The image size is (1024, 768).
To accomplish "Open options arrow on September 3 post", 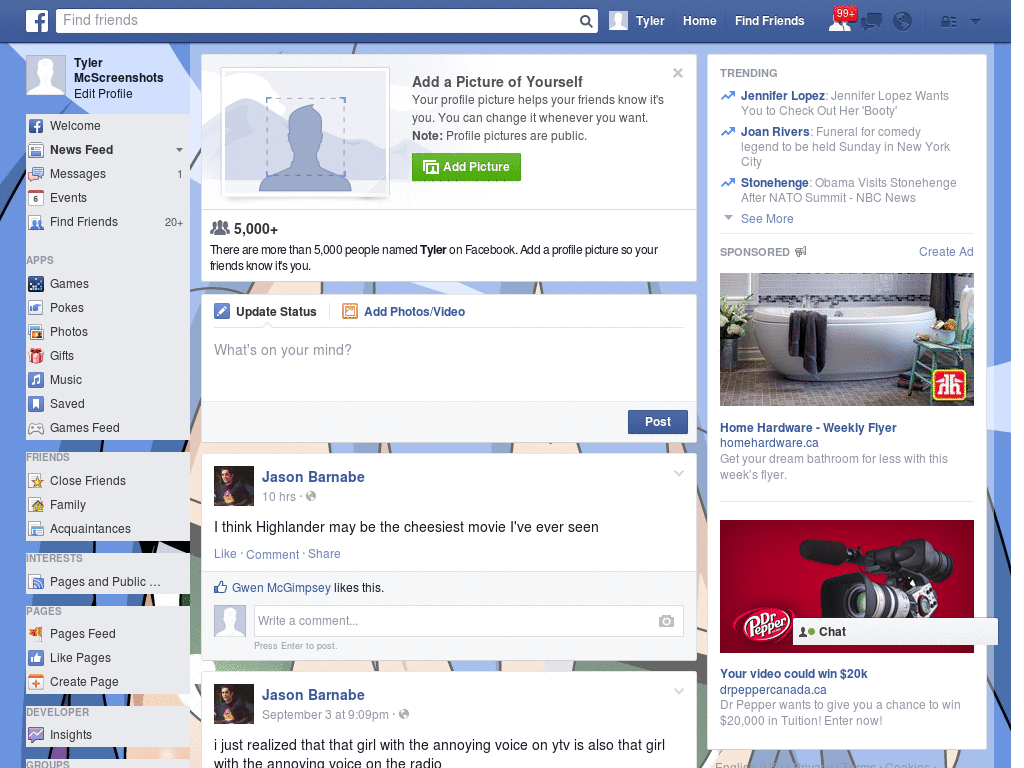I will click(x=679, y=691).
